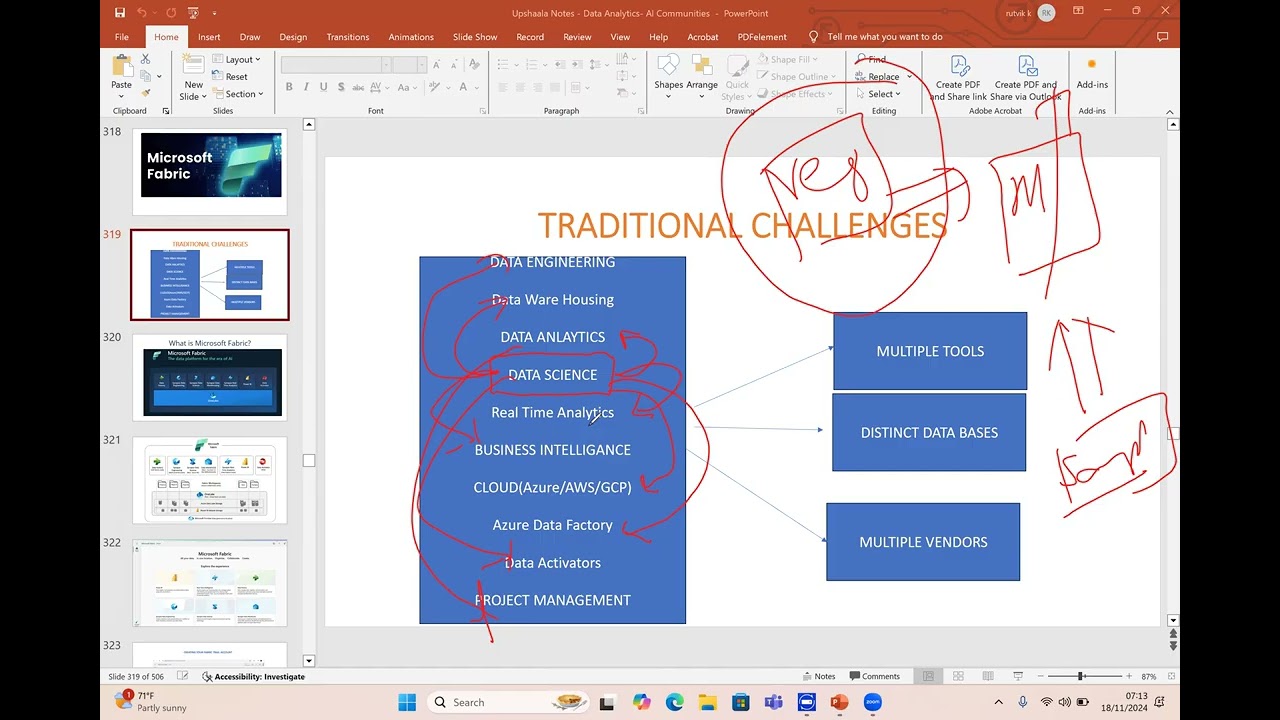Expand the Paste options arrow

121,97
